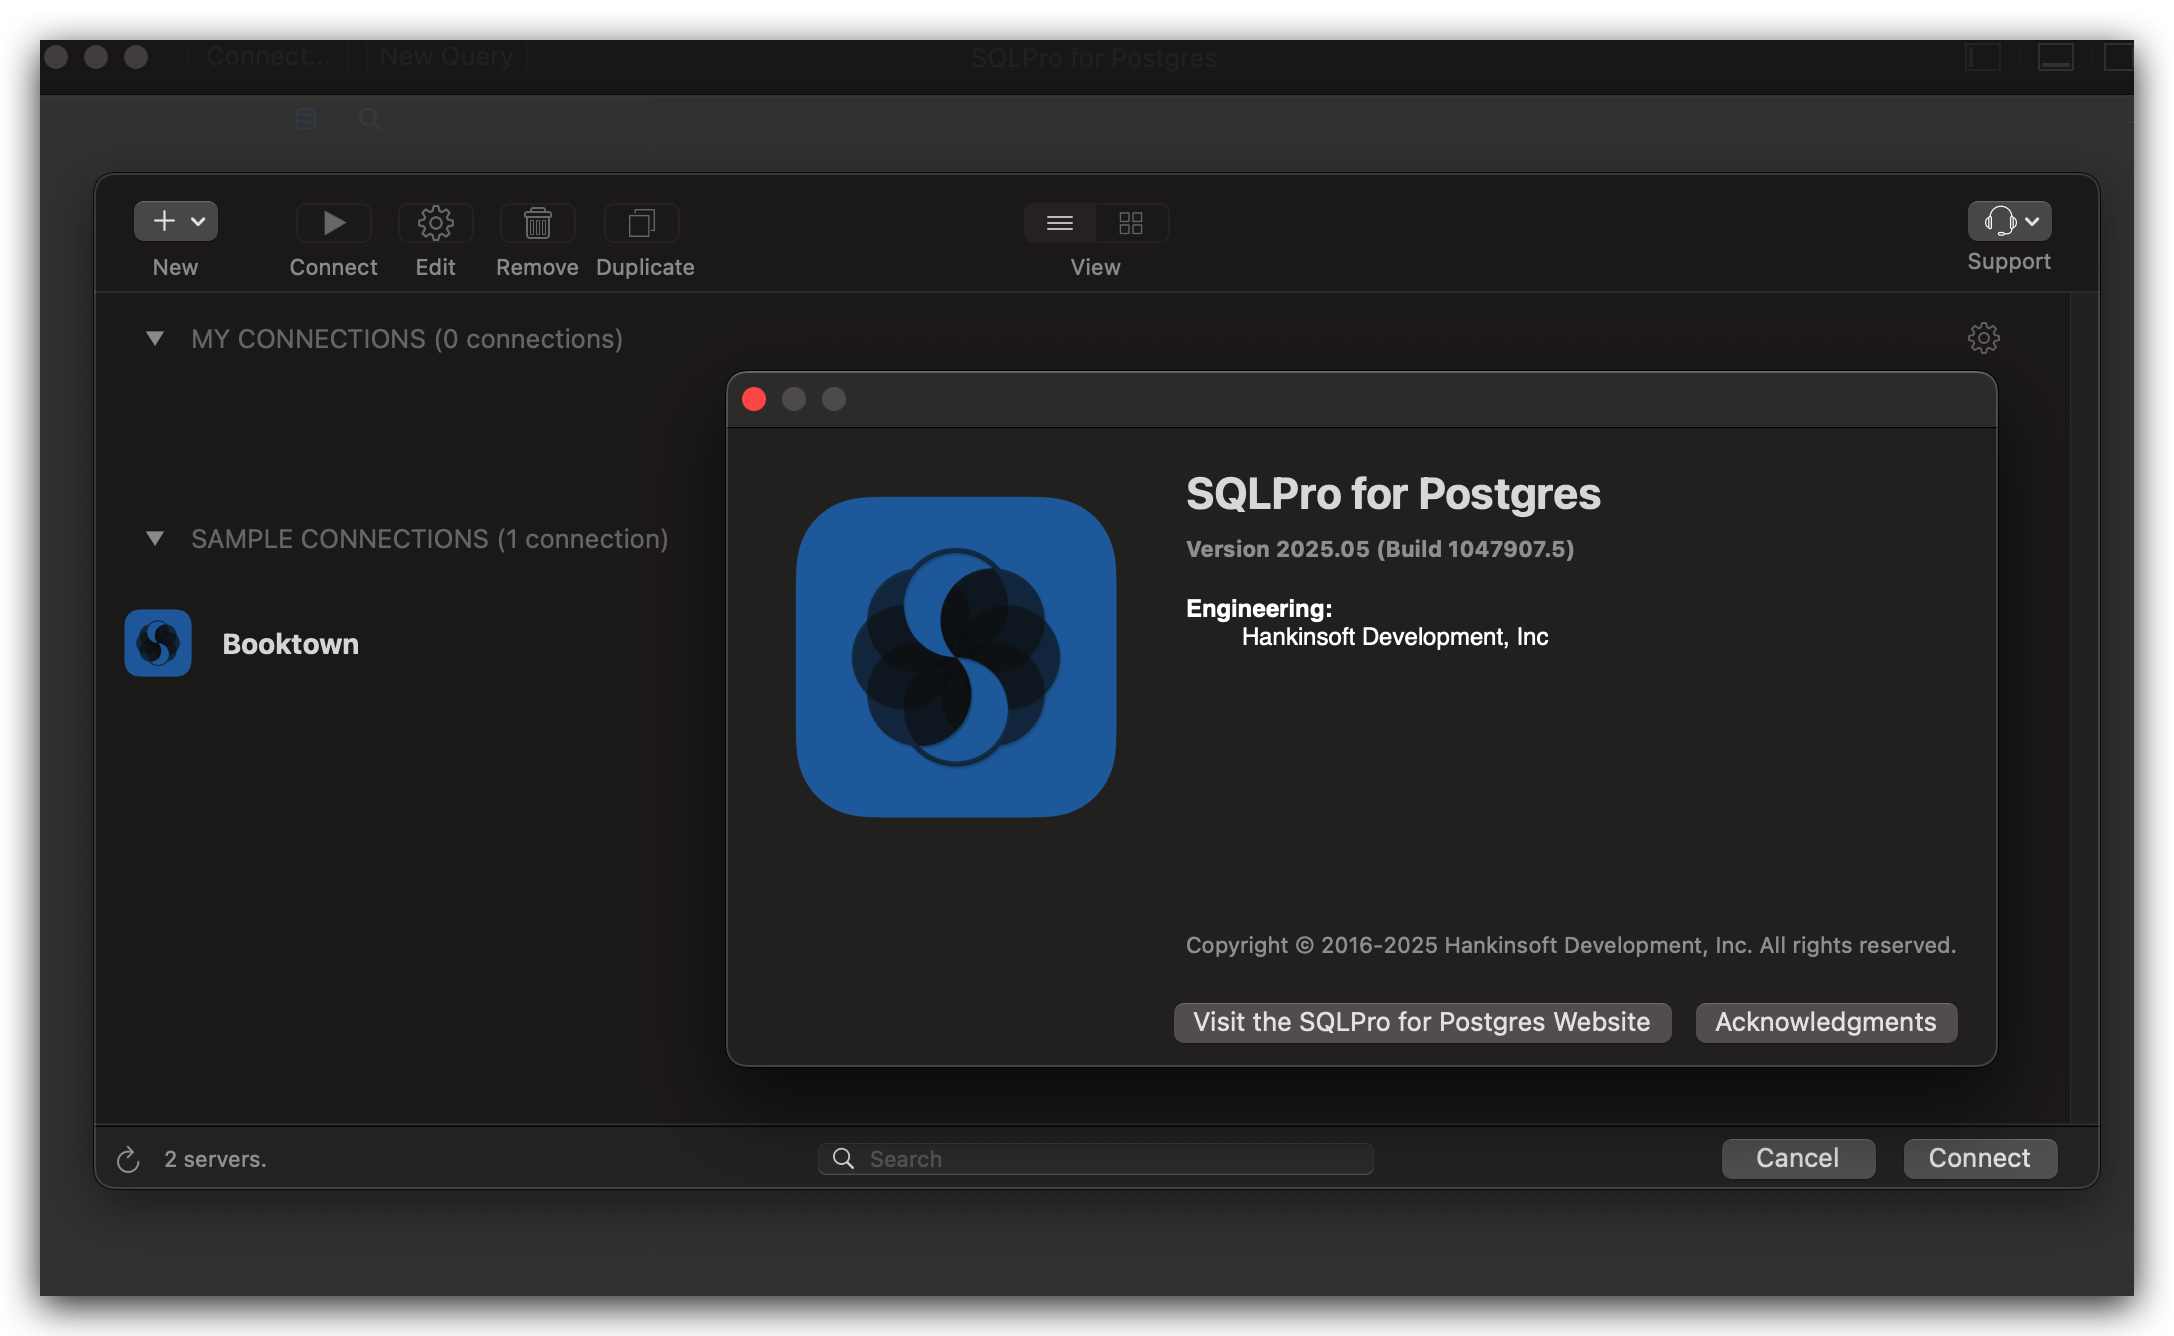This screenshot has width=2174, height=1336.
Task: Click the Cancel button
Action: coord(1797,1158)
